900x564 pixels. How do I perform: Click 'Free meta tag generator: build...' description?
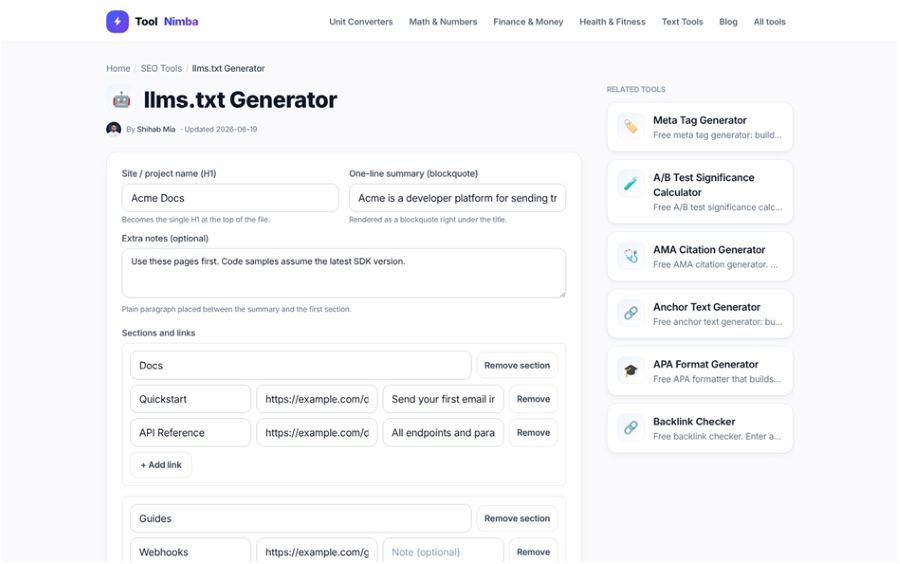pos(717,135)
